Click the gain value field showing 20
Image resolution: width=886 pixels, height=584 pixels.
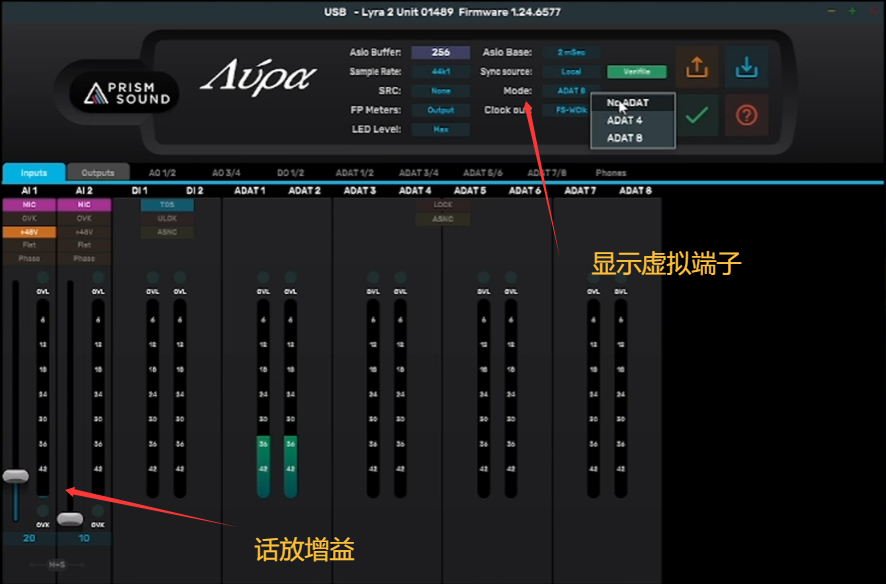point(29,537)
